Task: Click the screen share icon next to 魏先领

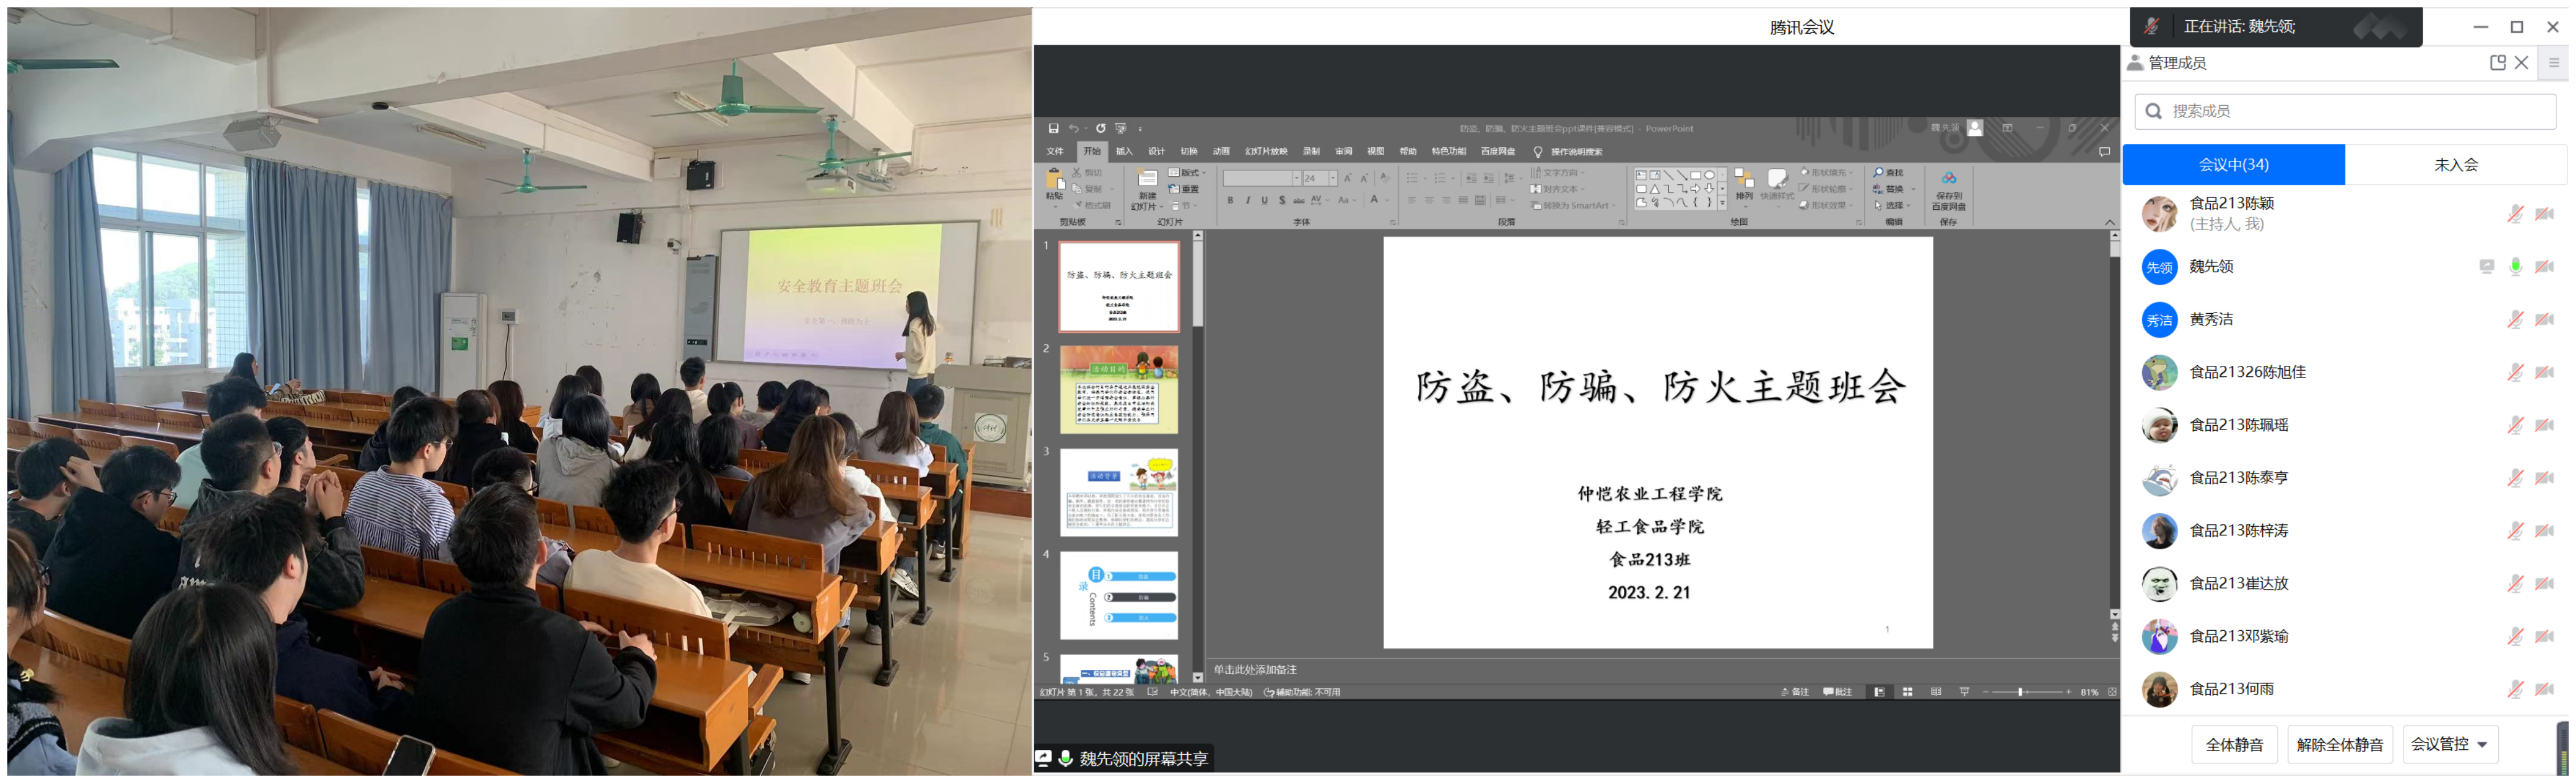Action: coord(2486,266)
